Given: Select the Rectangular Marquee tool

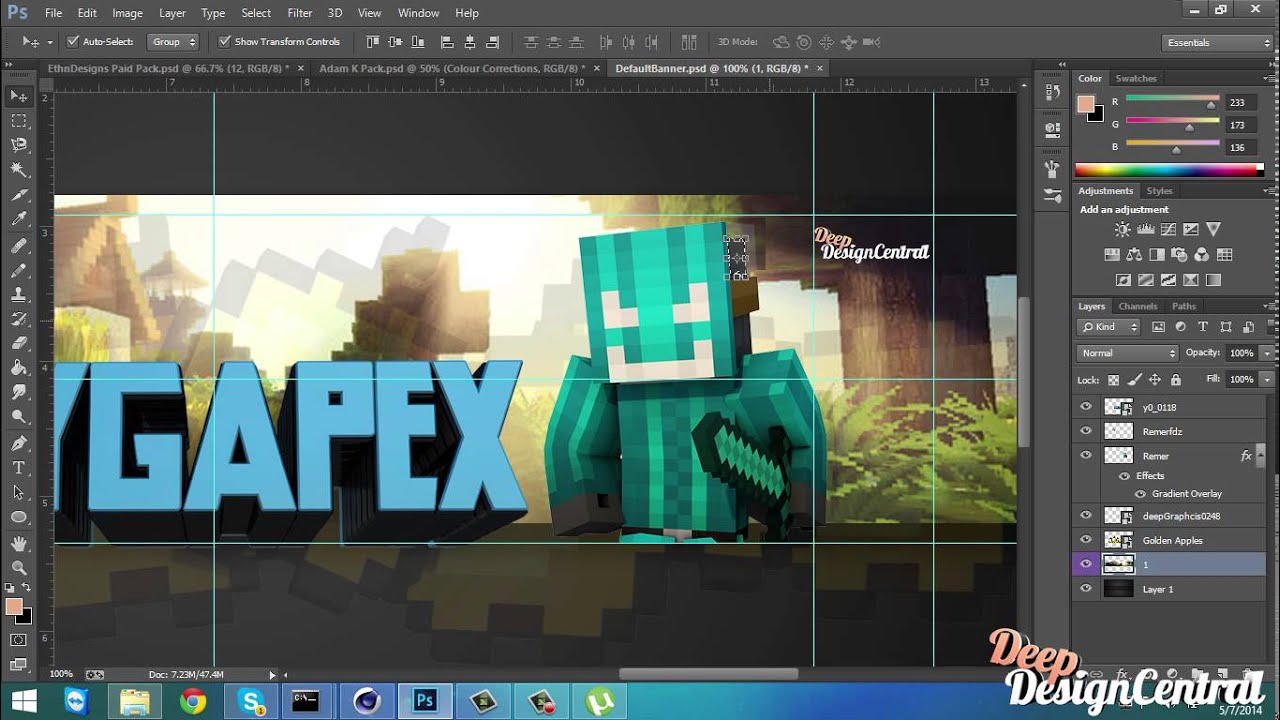Looking at the screenshot, I should pos(18,121).
